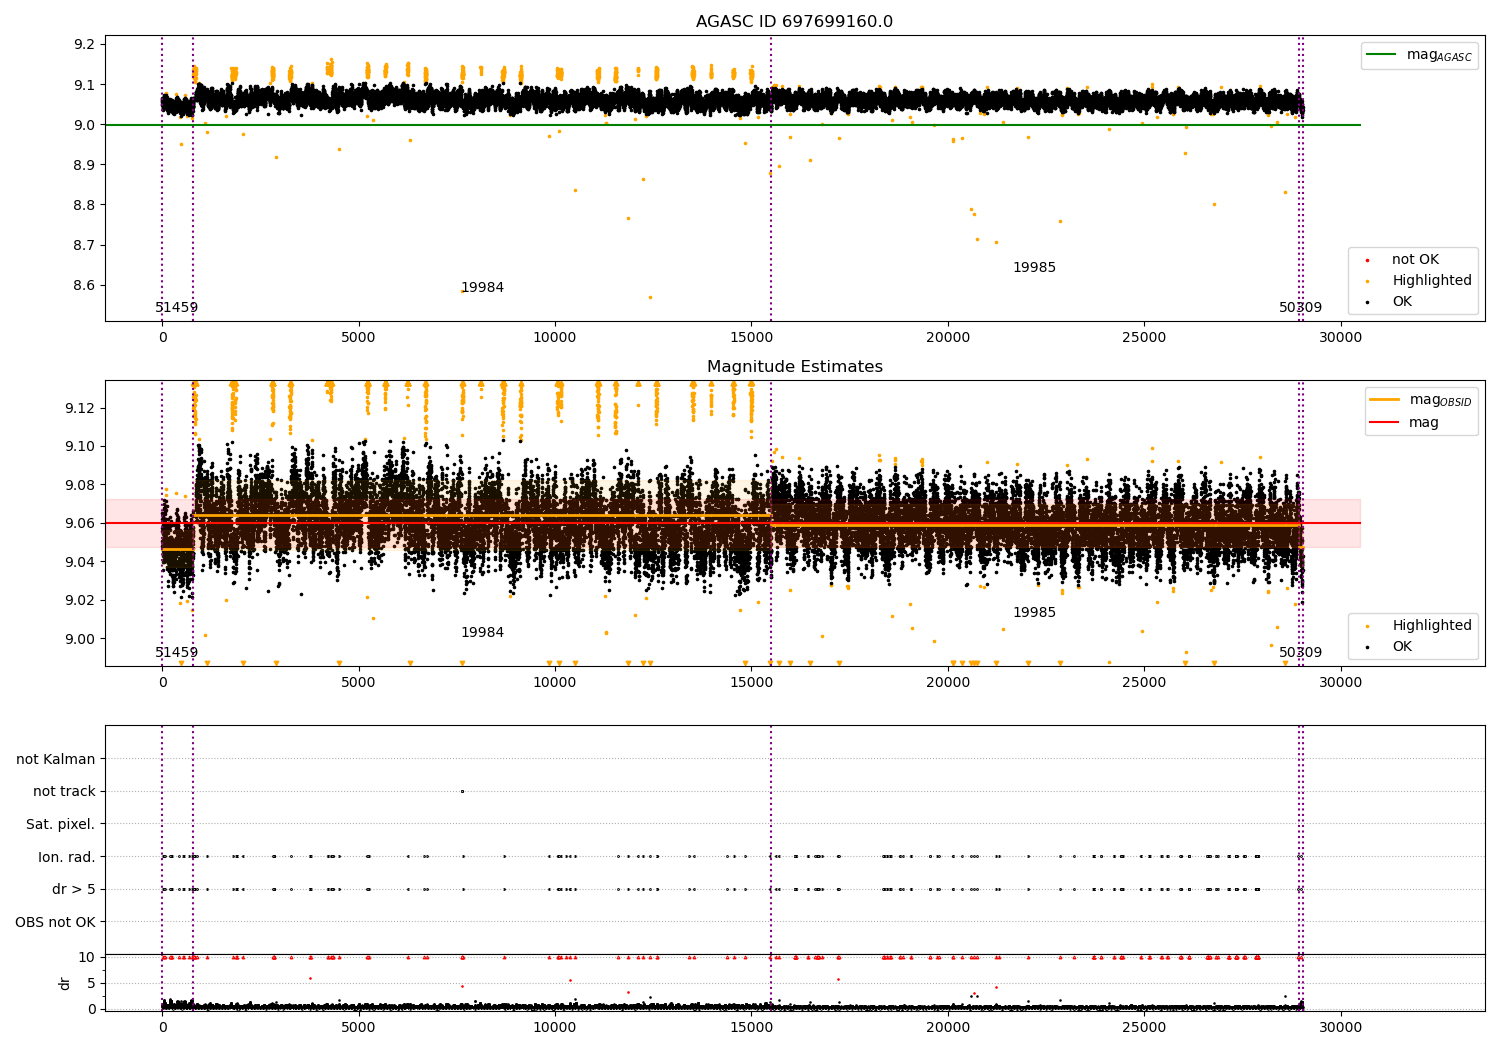
Task: Click the 8.9 y-axis tick label
Action: [84, 165]
